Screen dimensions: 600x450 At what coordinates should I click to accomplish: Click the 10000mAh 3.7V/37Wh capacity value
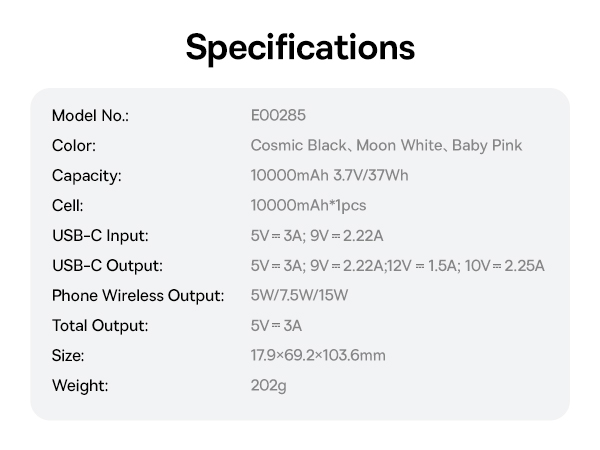pyautogui.click(x=329, y=176)
